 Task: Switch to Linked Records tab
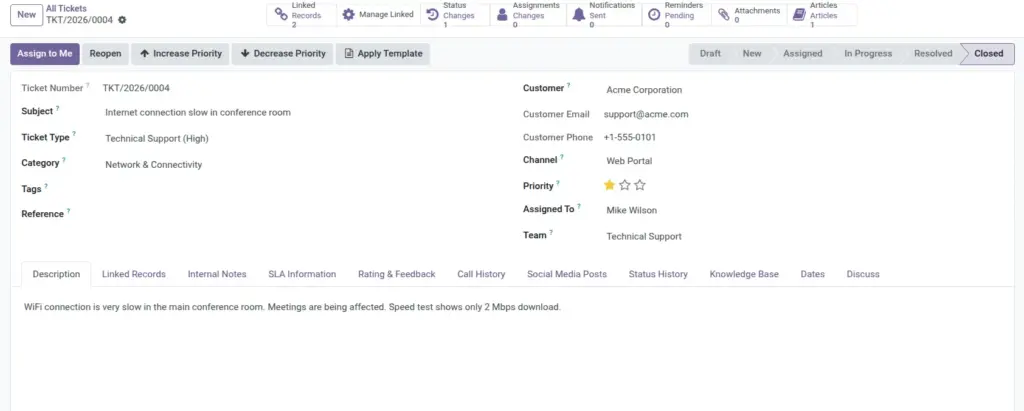(134, 274)
